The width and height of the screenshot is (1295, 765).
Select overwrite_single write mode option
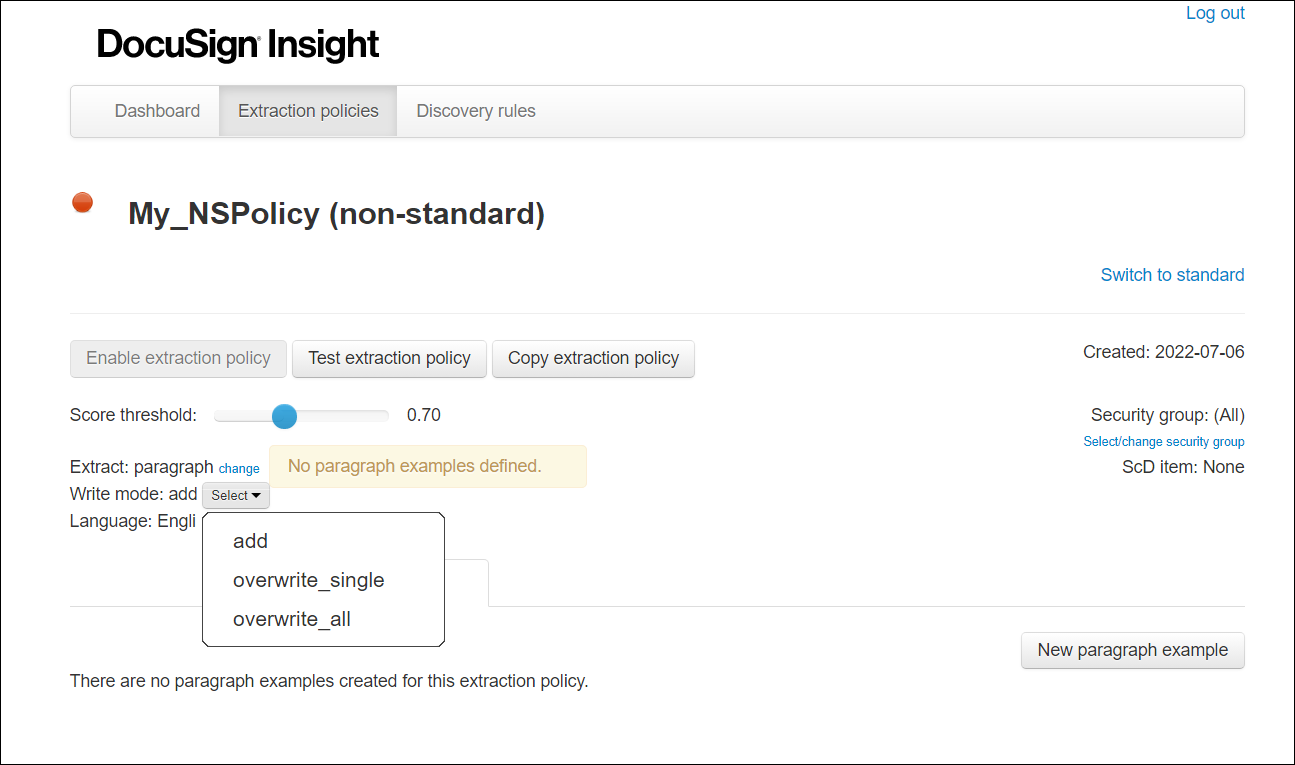[x=308, y=580]
